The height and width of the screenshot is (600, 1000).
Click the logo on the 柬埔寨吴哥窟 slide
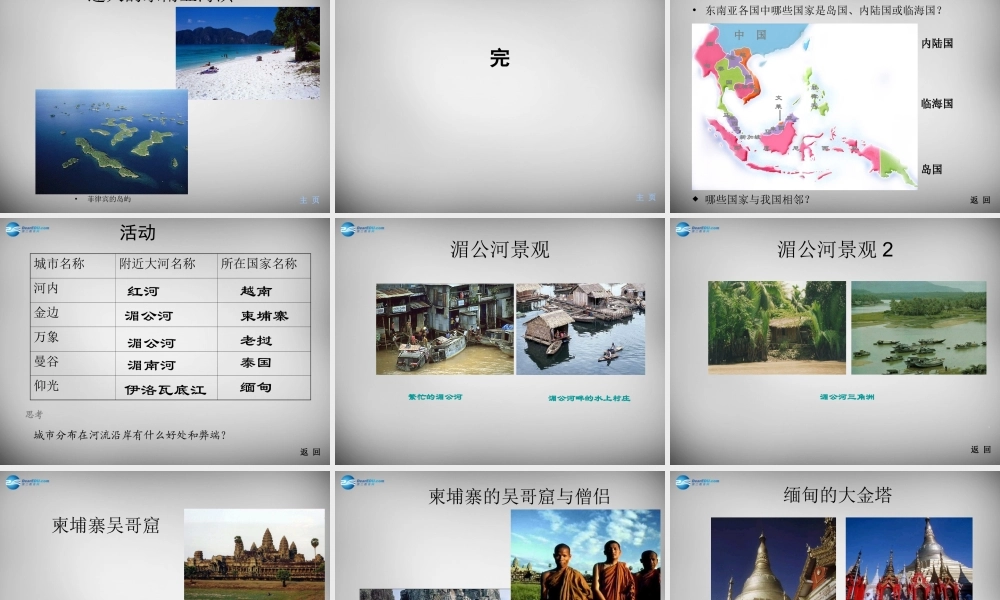point(27,482)
